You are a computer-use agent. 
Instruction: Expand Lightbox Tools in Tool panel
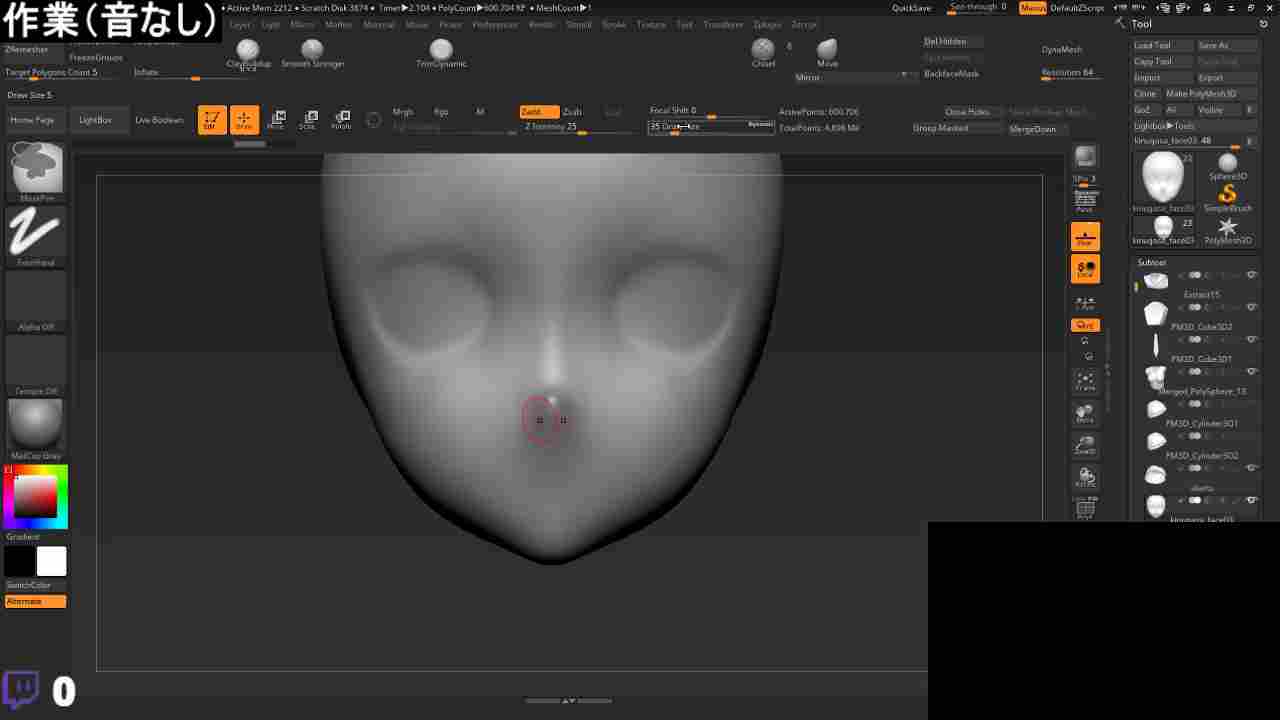(1164, 126)
